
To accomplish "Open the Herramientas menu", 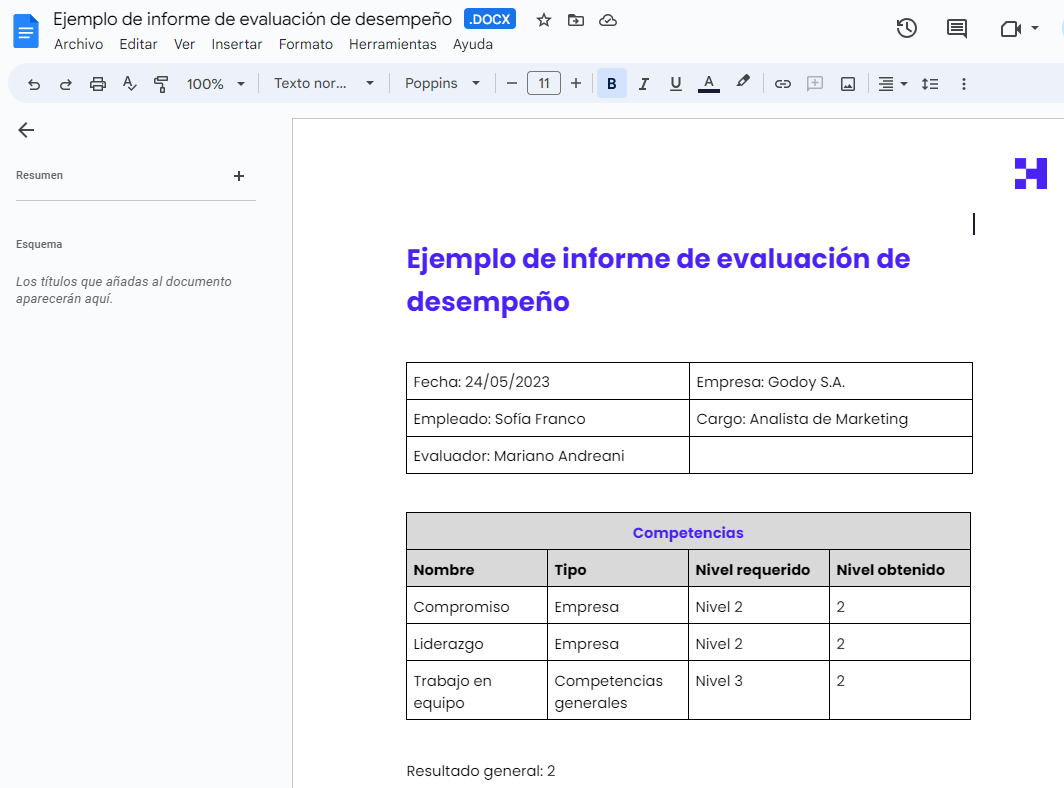I will [x=392, y=44].
